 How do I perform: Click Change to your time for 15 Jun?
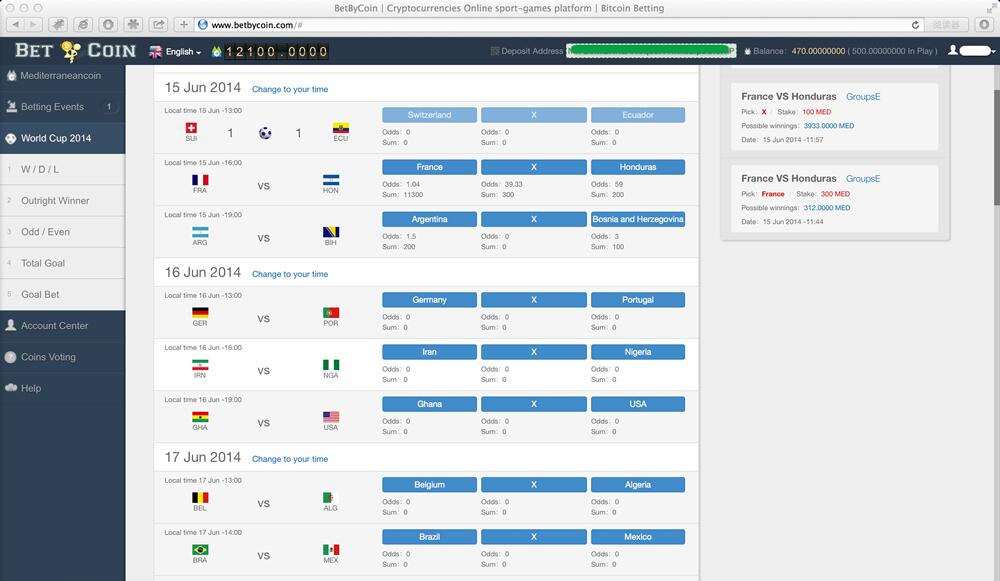(290, 89)
